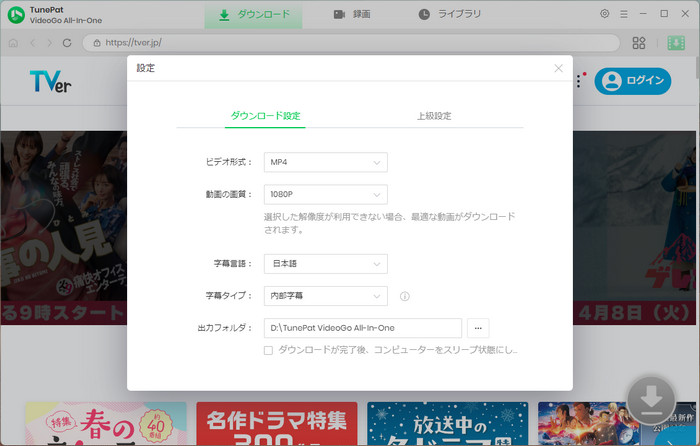Navigate back with the left arrow
The image size is (700, 446).
pos(33,43)
